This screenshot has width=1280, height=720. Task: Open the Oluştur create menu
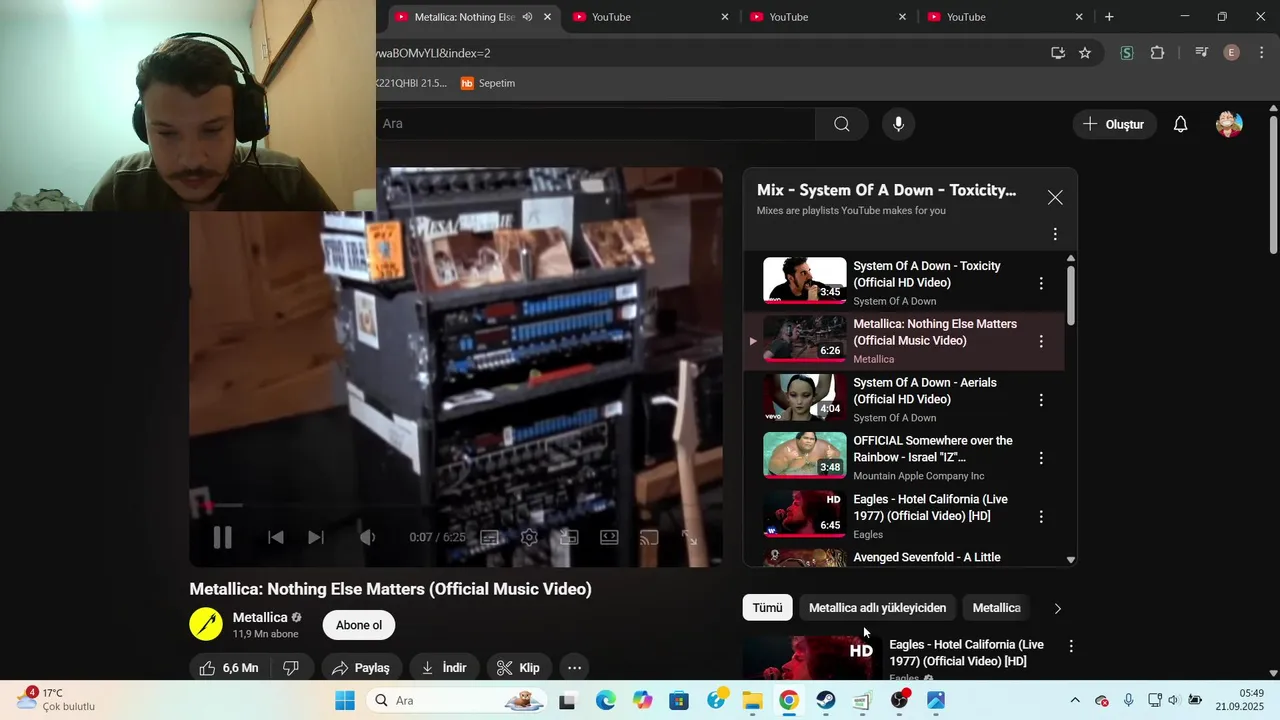pyautogui.click(x=1114, y=124)
